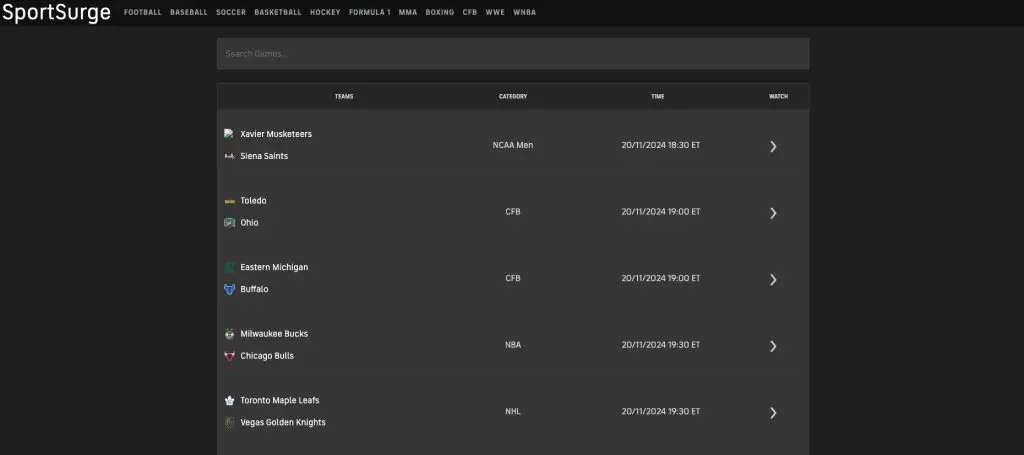Go to the BASEBALL section
1024x455 pixels.
point(189,12)
